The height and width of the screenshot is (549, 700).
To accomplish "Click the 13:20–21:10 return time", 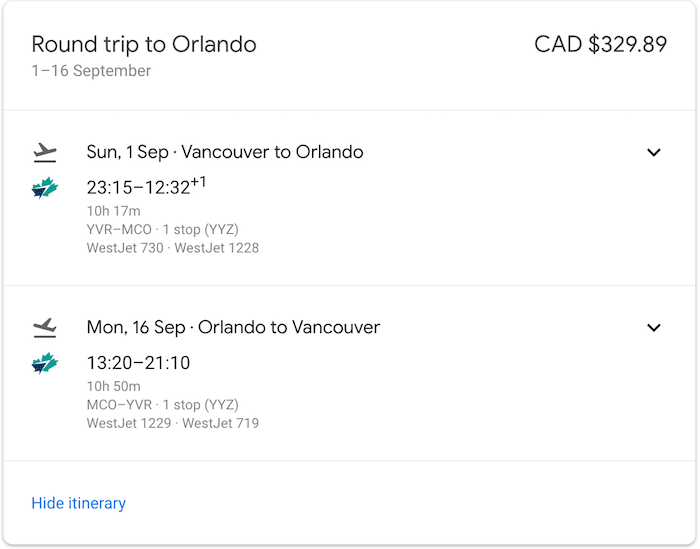I will (x=138, y=363).
